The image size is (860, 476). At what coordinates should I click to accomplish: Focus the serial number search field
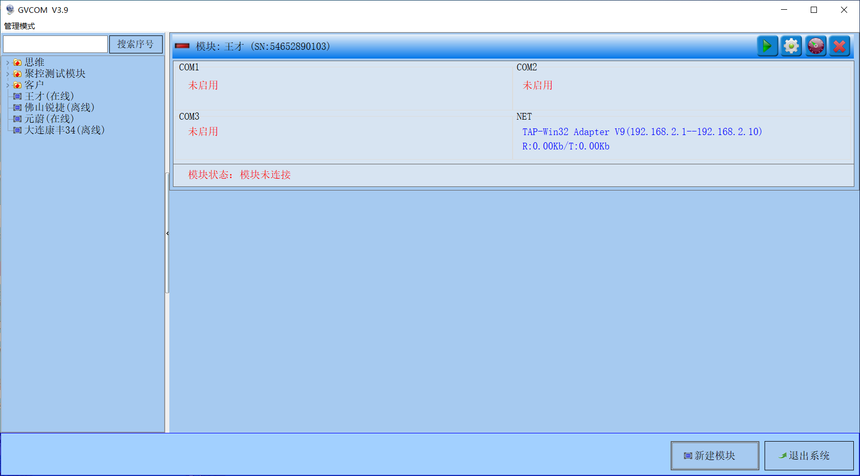55,44
